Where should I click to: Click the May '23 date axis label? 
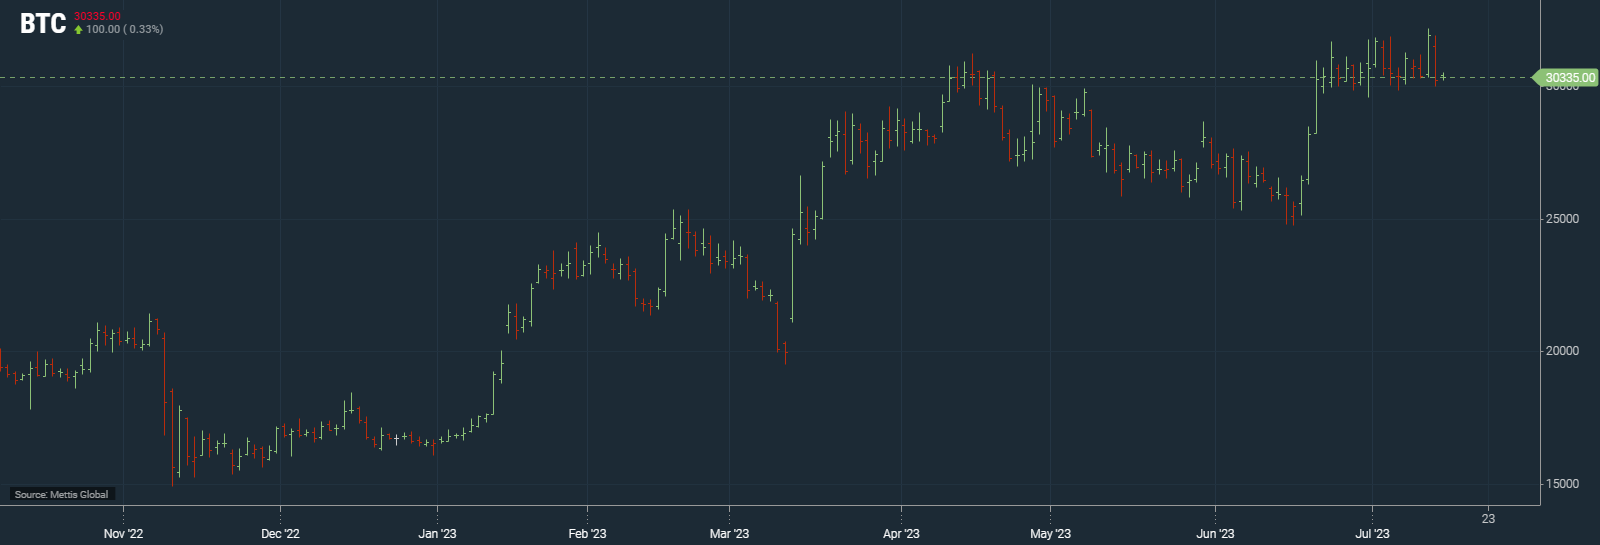(1050, 534)
